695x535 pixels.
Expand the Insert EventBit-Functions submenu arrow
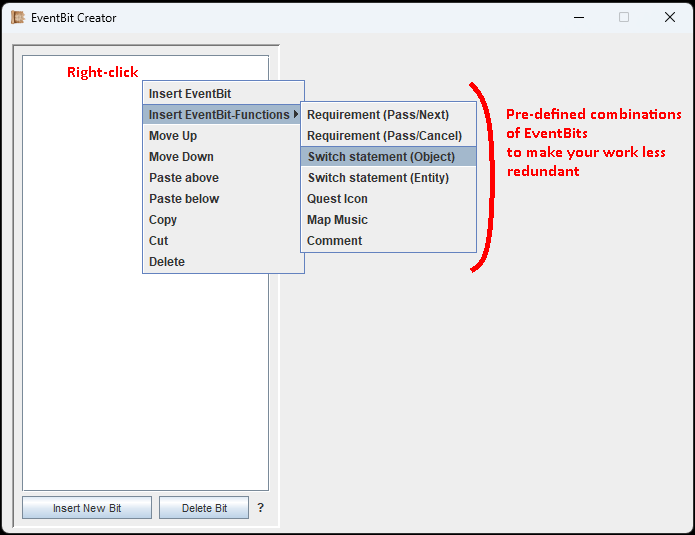296,115
